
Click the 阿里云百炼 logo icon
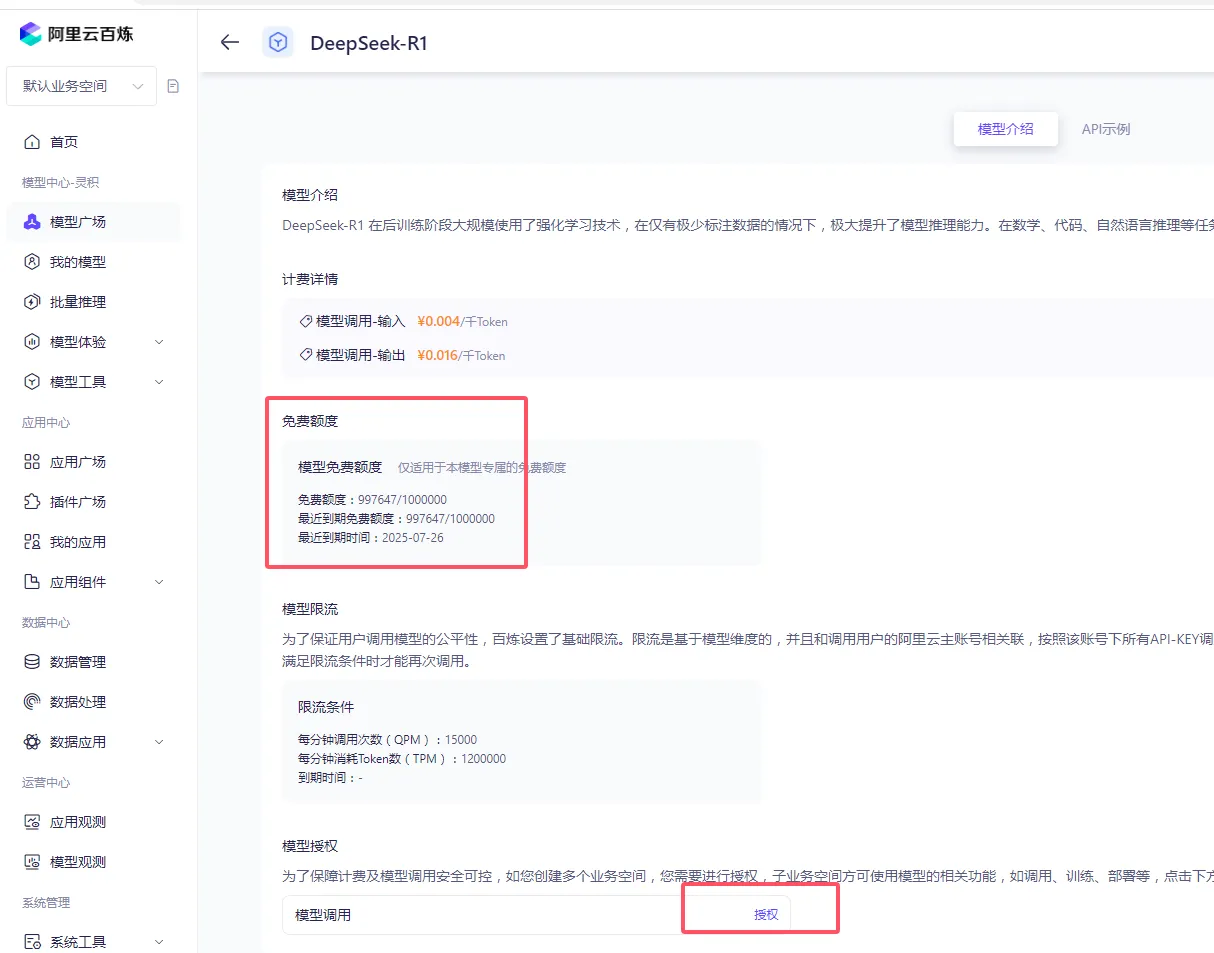pyautogui.click(x=31, y=34)
